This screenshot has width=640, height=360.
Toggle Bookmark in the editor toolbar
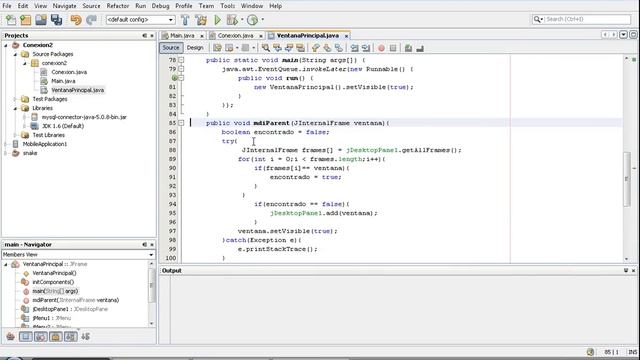point(339,48)
